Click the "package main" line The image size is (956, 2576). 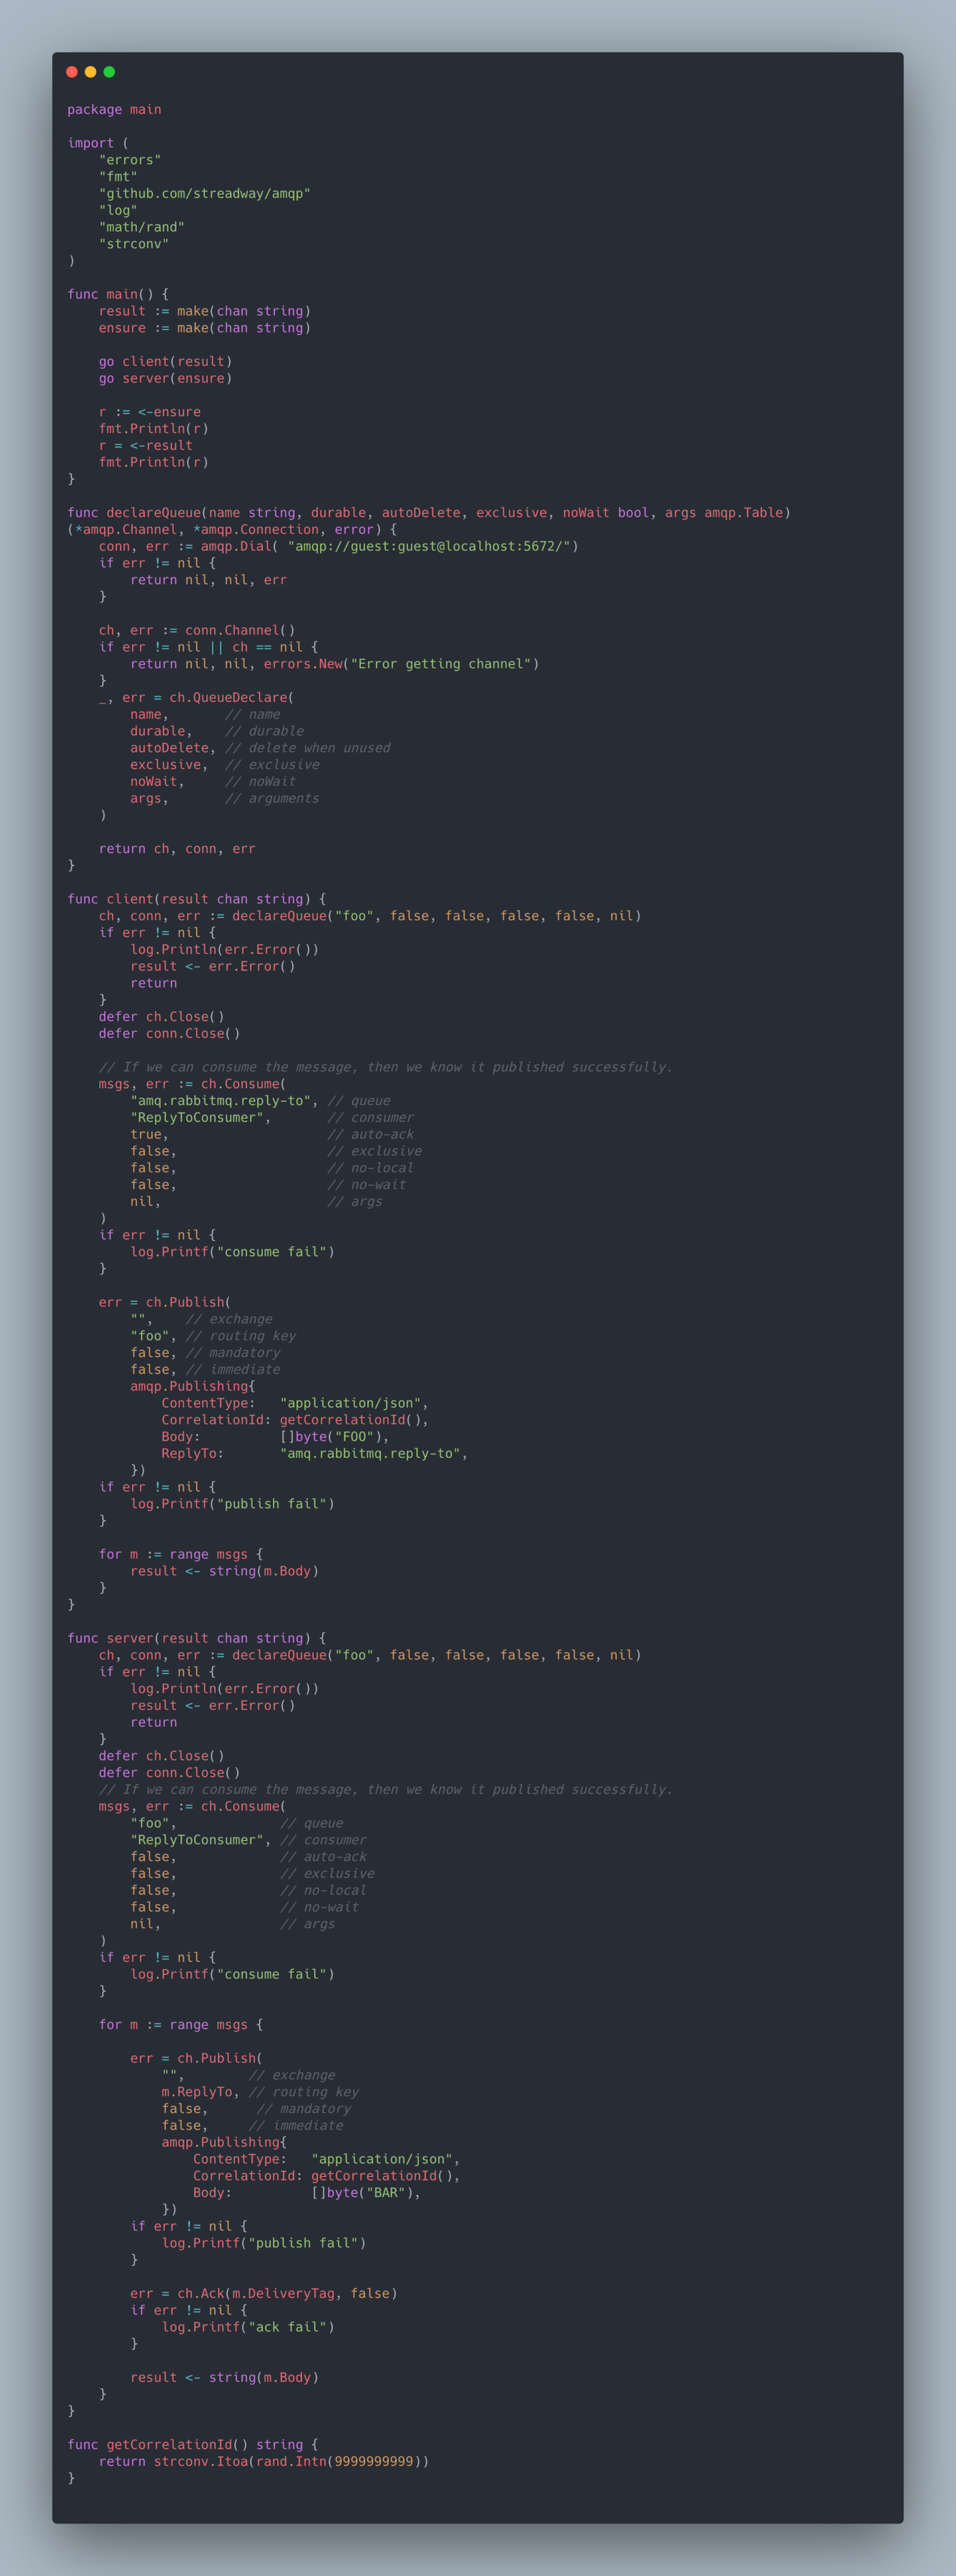pos(114,110)
